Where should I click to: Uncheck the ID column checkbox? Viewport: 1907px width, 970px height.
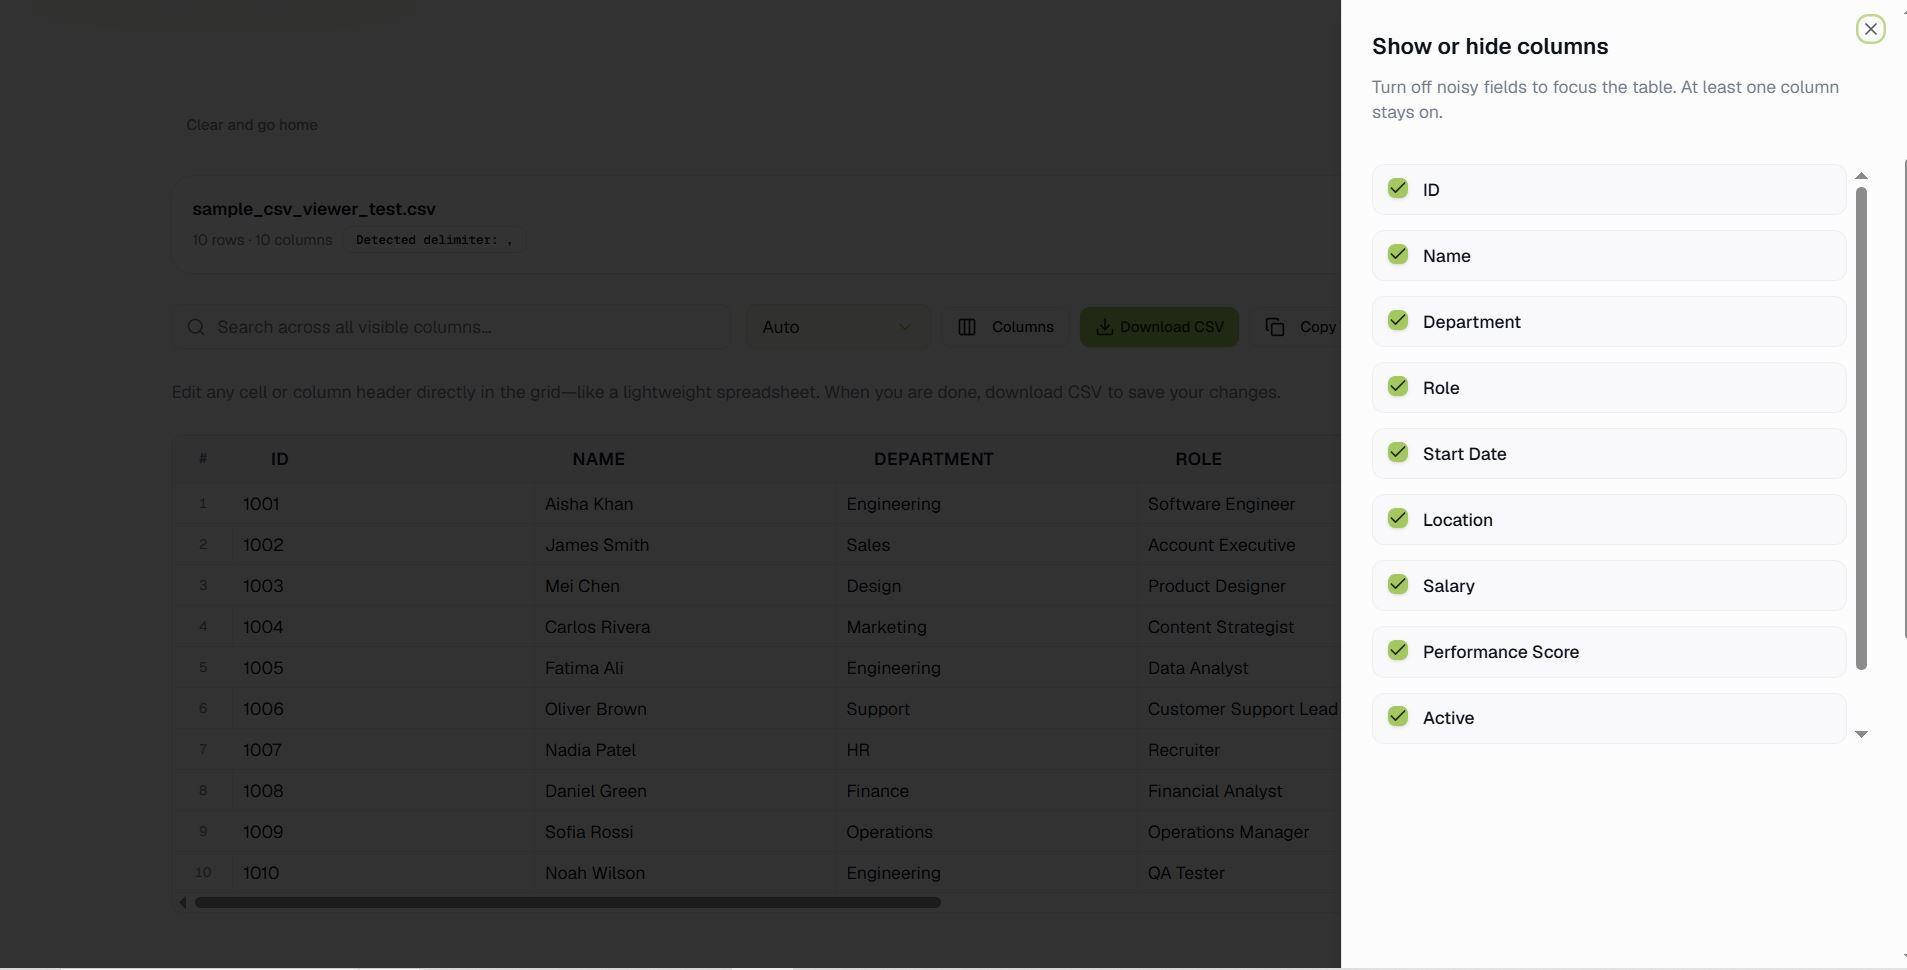point(1398,189)
